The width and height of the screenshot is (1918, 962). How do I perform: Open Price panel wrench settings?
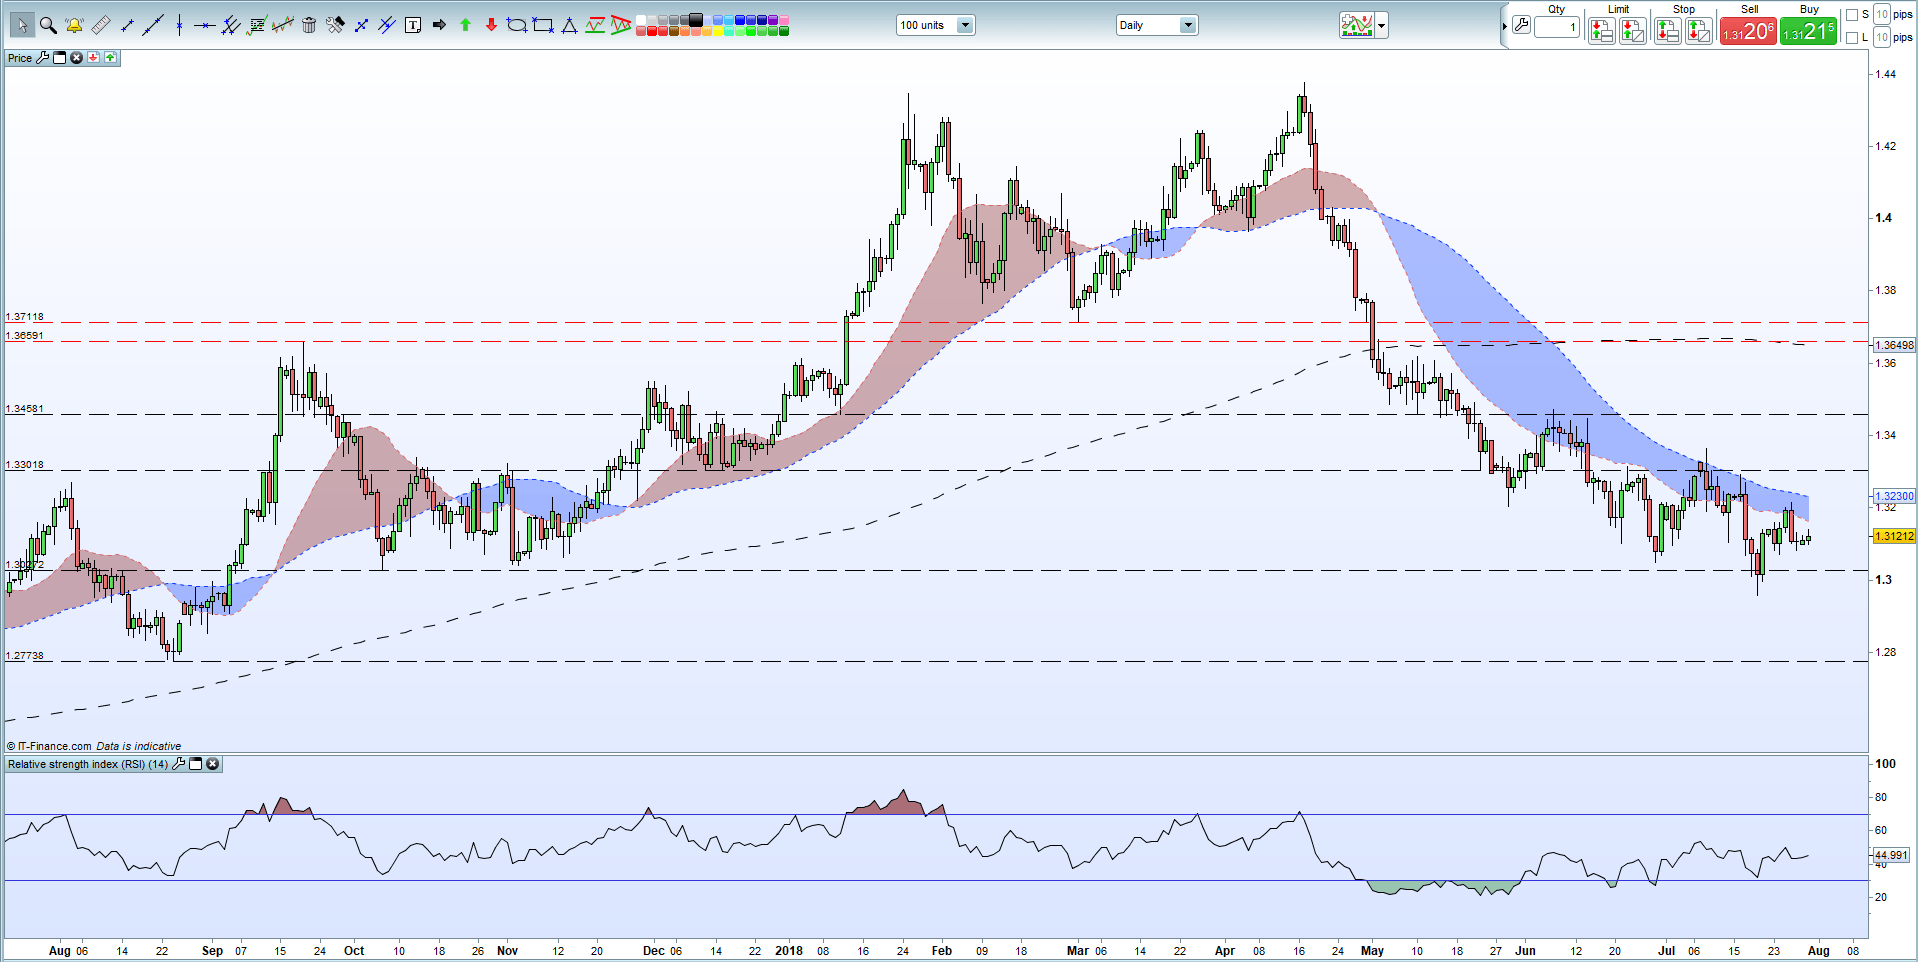coord(42,58)
